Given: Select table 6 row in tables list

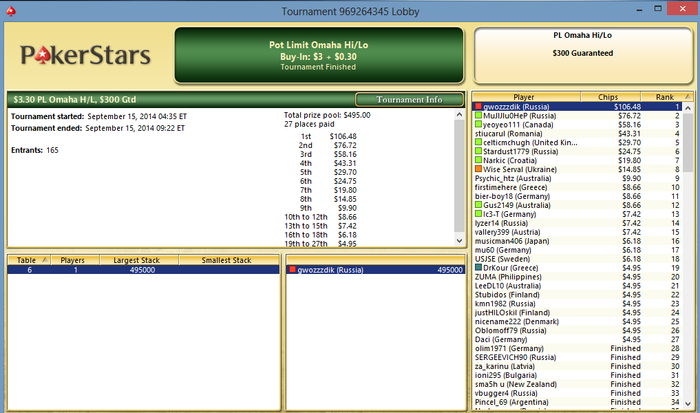Looking at the screenshot, I should tap(143, 270).
